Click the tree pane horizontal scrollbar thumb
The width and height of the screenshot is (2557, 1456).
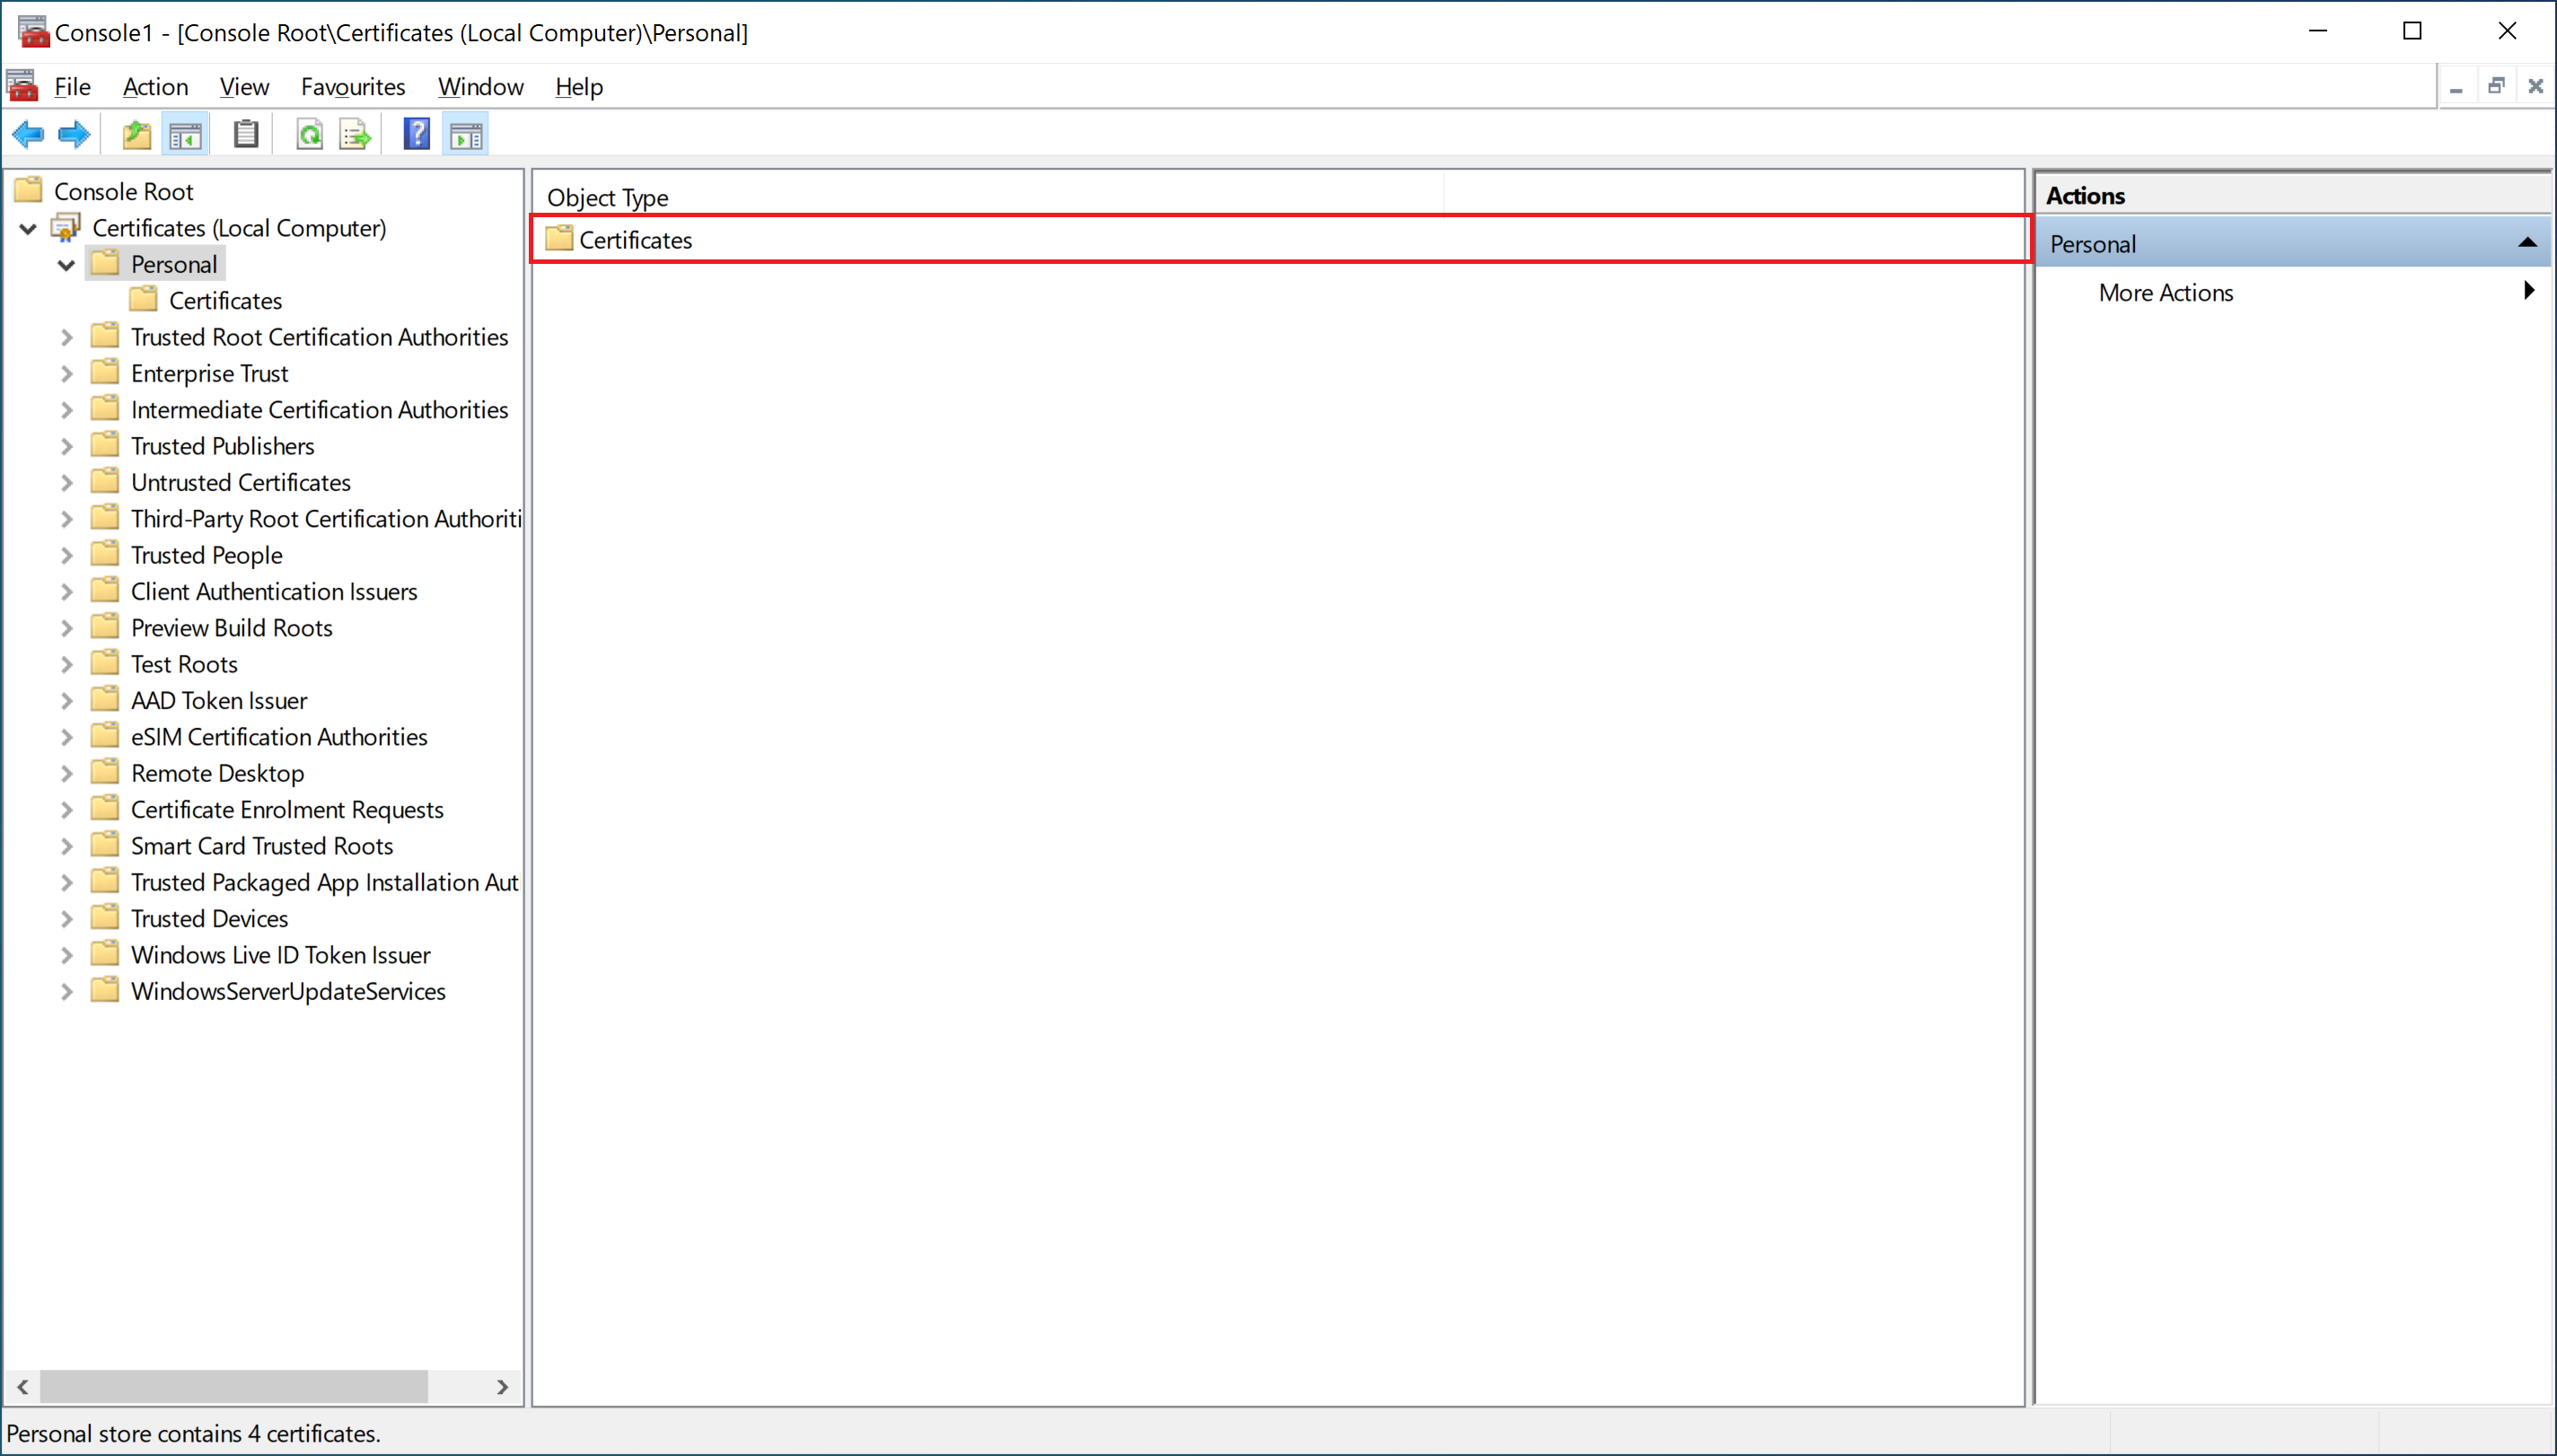[x=233, y=1386]
